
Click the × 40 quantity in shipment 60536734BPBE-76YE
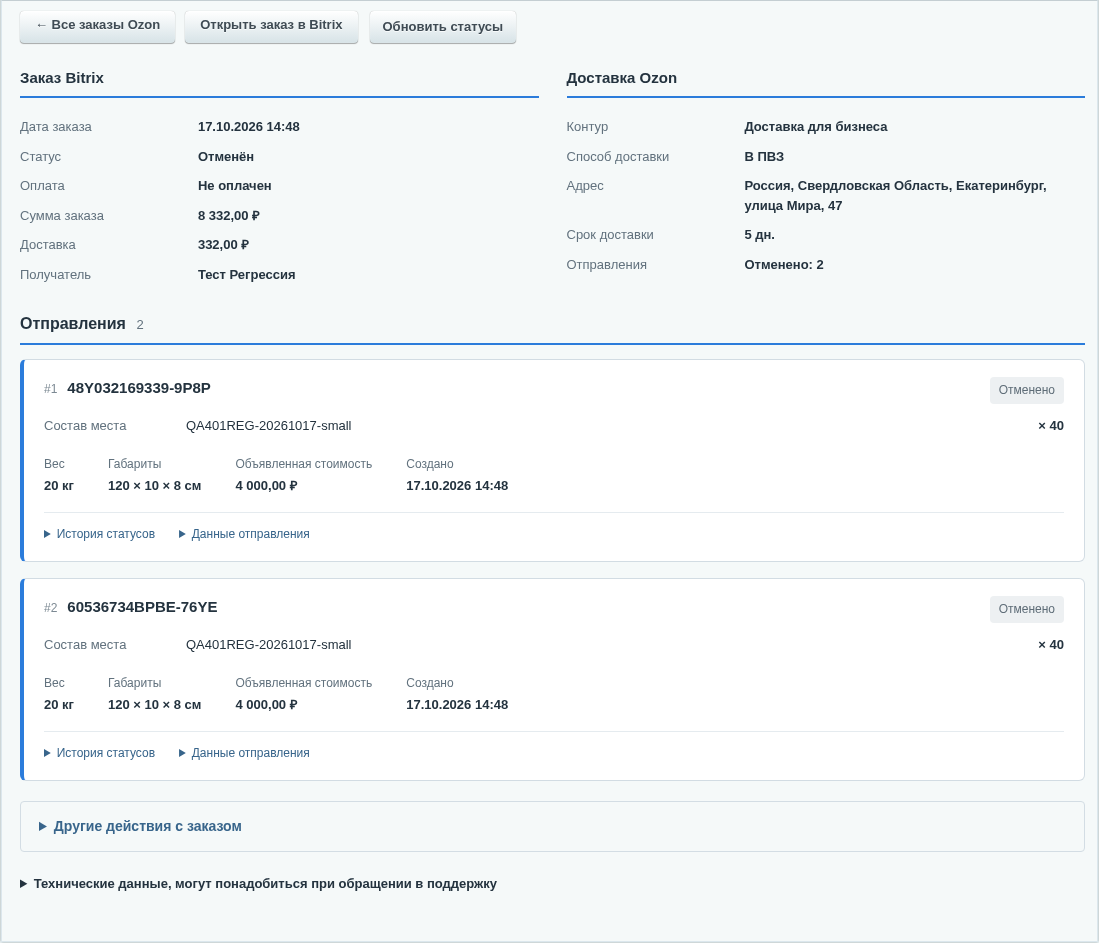[x=1051, y=645]
